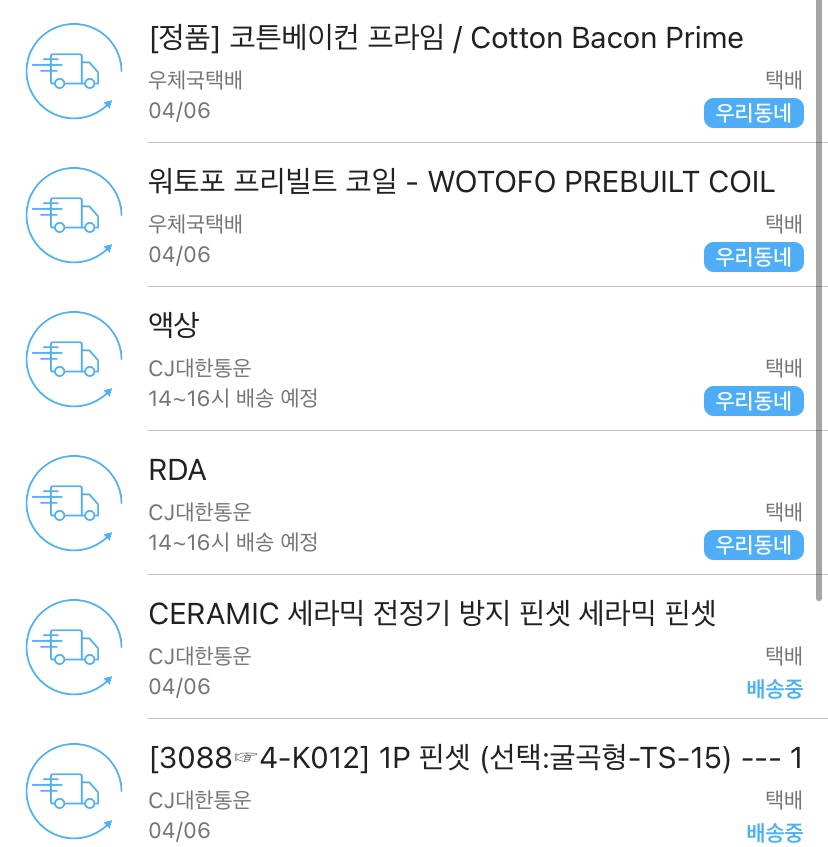The width and height of the screenshot is (828, 847).
Task: Click the delivery truck icon beside Cotton Bacon Prime
Action: point(67,71)
